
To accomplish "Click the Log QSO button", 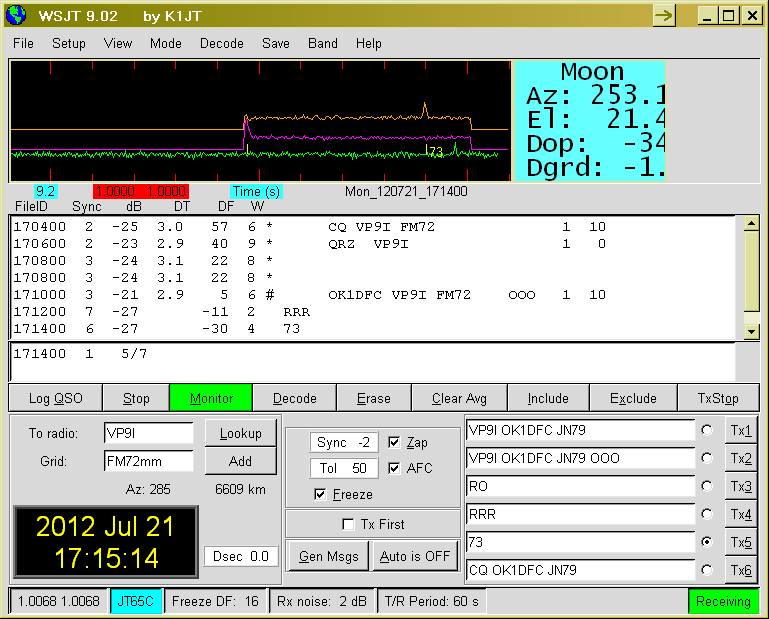I will [x=55, y=398].
